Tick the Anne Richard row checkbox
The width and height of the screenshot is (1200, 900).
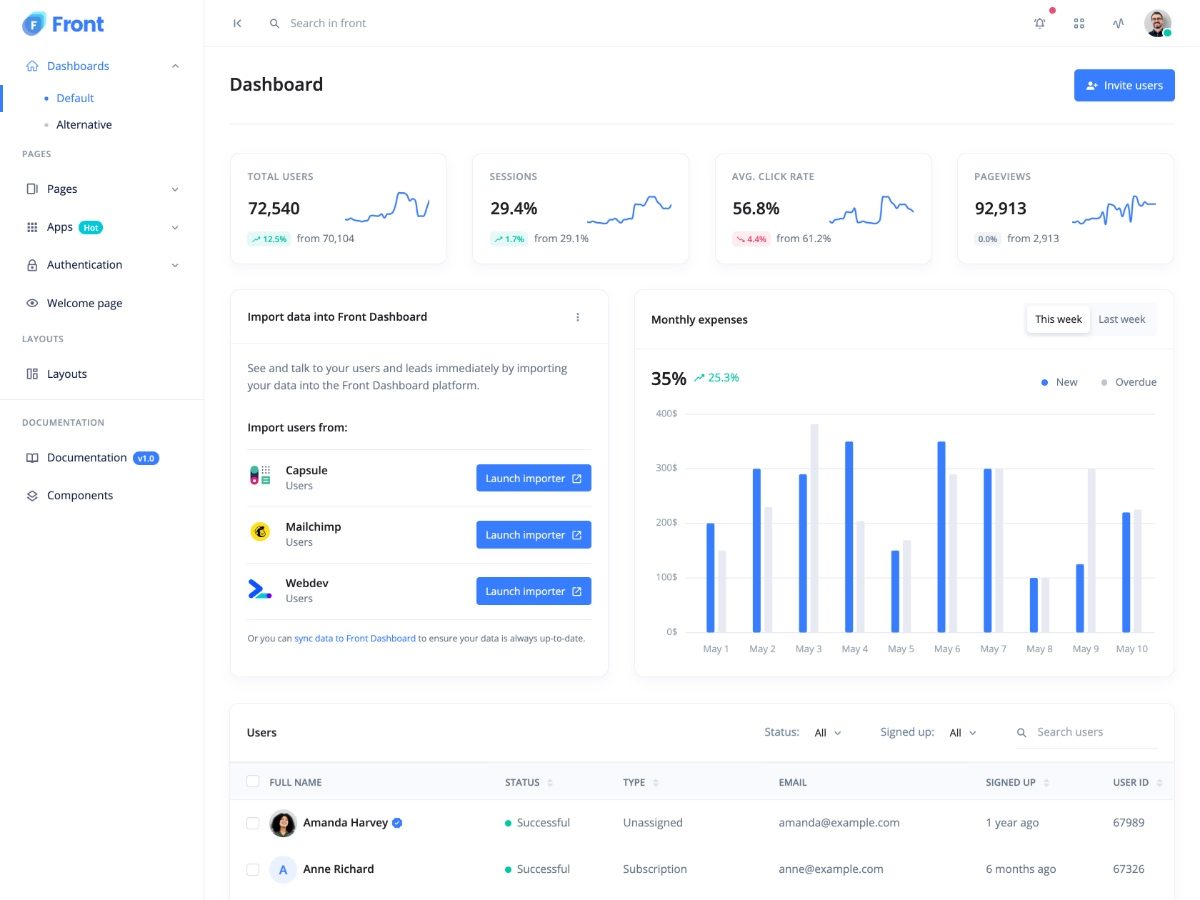click(253, 869)
